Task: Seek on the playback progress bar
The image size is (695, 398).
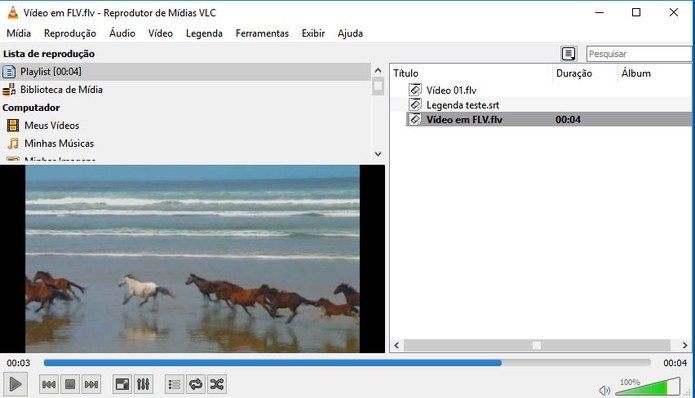Action: [x=347, y=363]
